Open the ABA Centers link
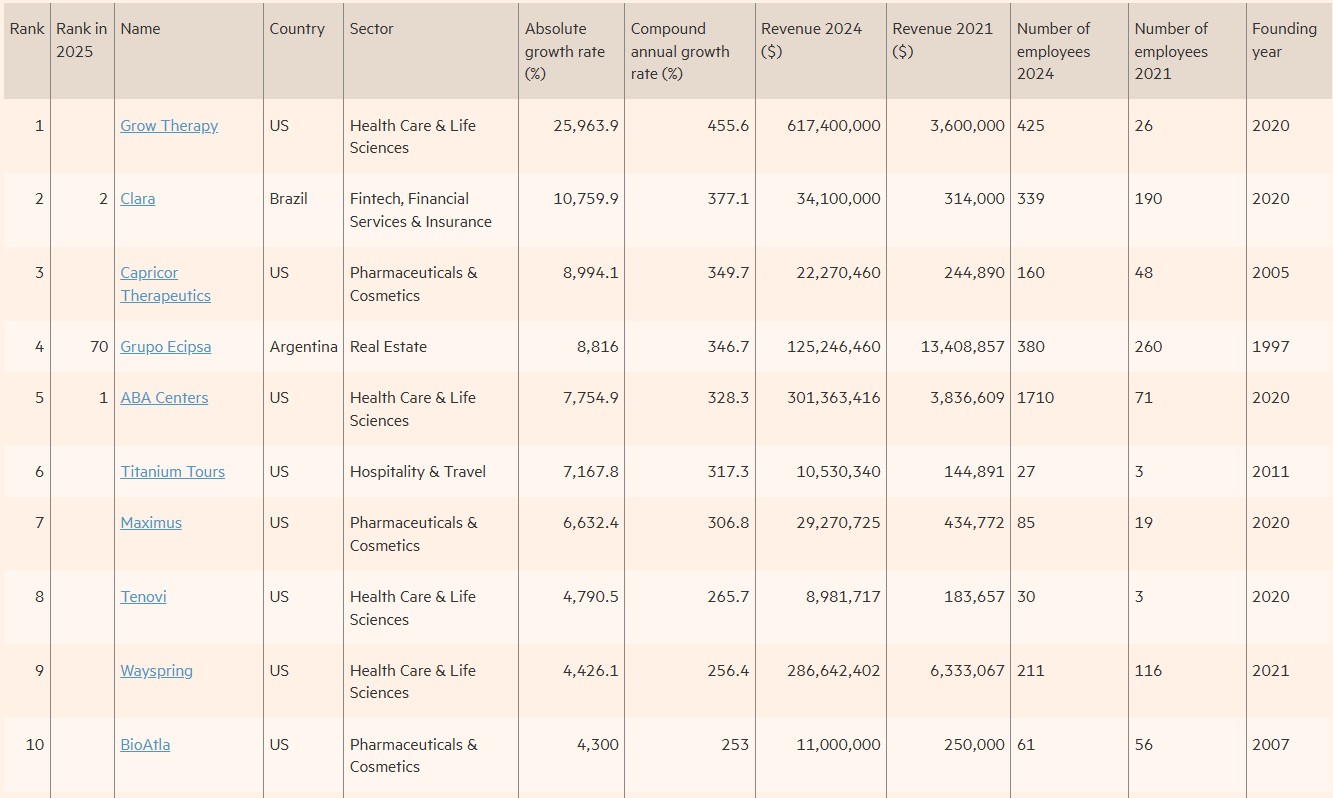Screen dimensions: 1333x798 point(164,398)
